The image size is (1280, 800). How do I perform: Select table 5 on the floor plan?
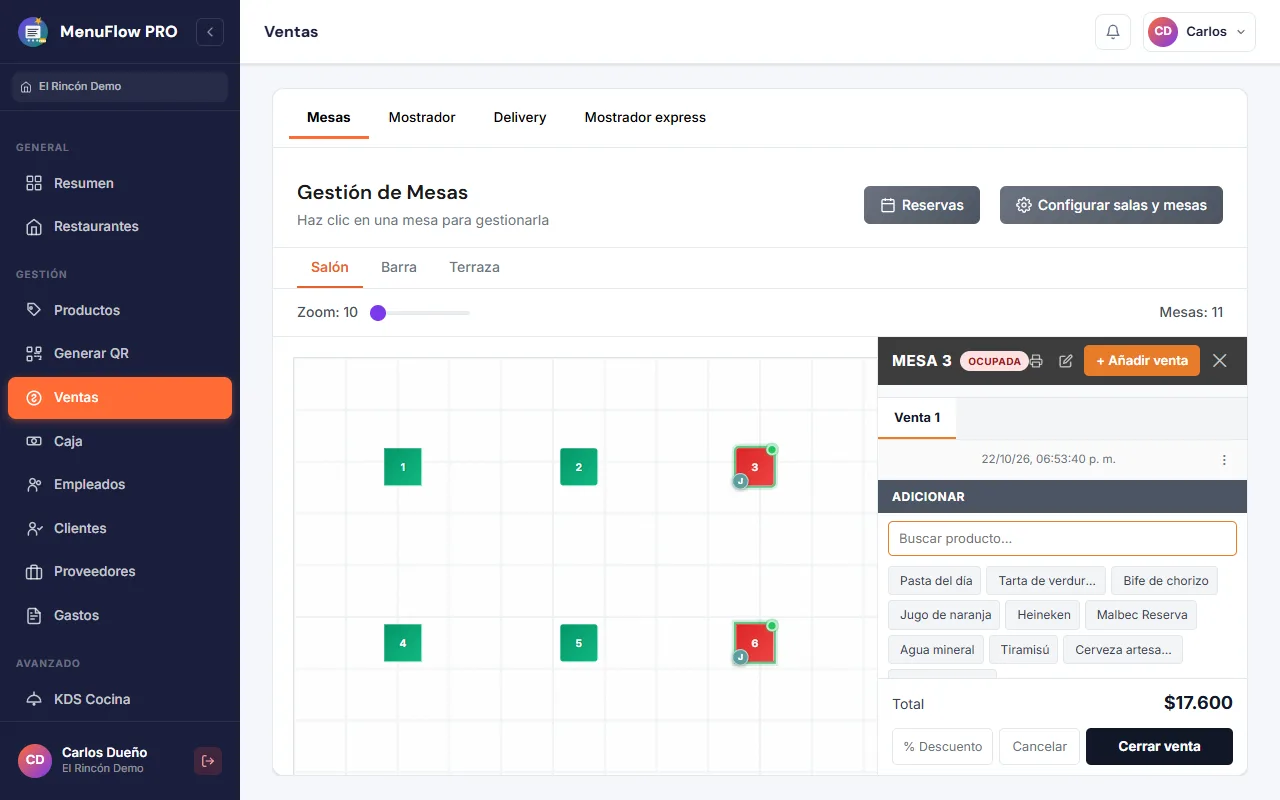(579, 643)
